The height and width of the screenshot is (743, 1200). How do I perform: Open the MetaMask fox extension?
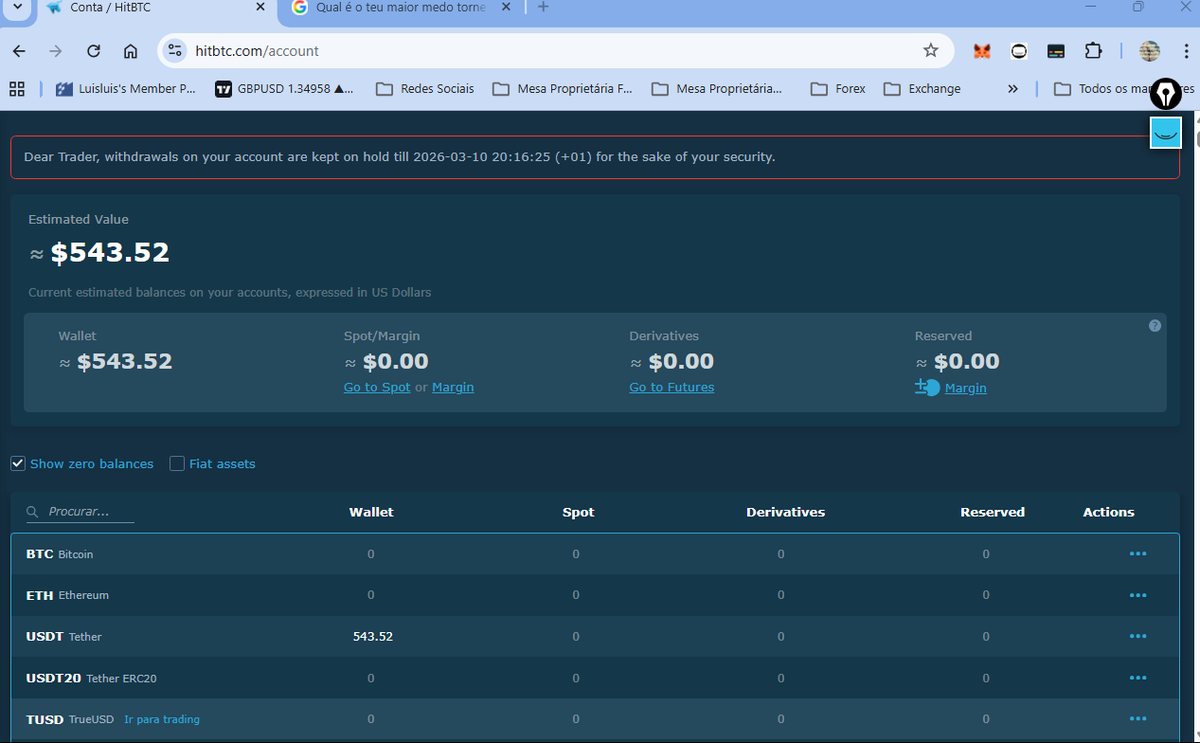tap(982, 51)
